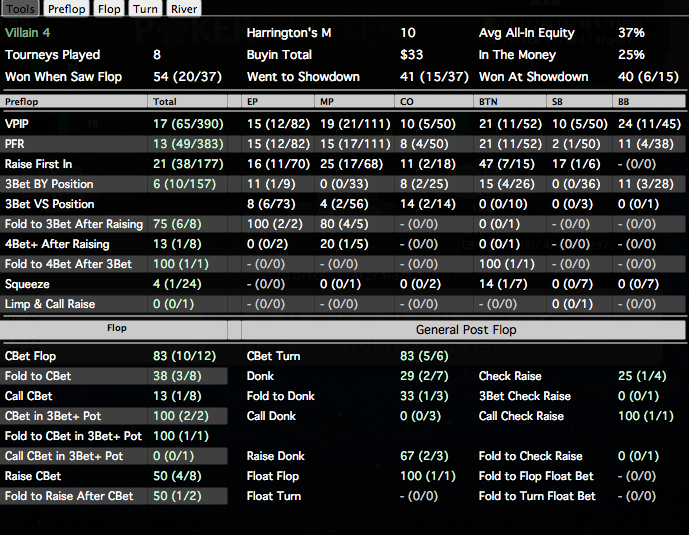Select the MP position column header
Image resolution: width=689 pixels, height=535 pixels.
pos(354,101)
